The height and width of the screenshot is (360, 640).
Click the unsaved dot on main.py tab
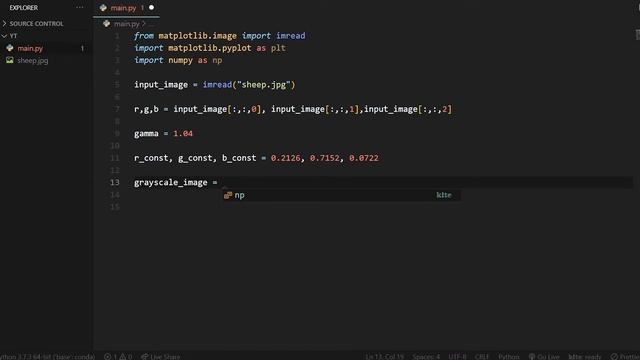(151, 8)
